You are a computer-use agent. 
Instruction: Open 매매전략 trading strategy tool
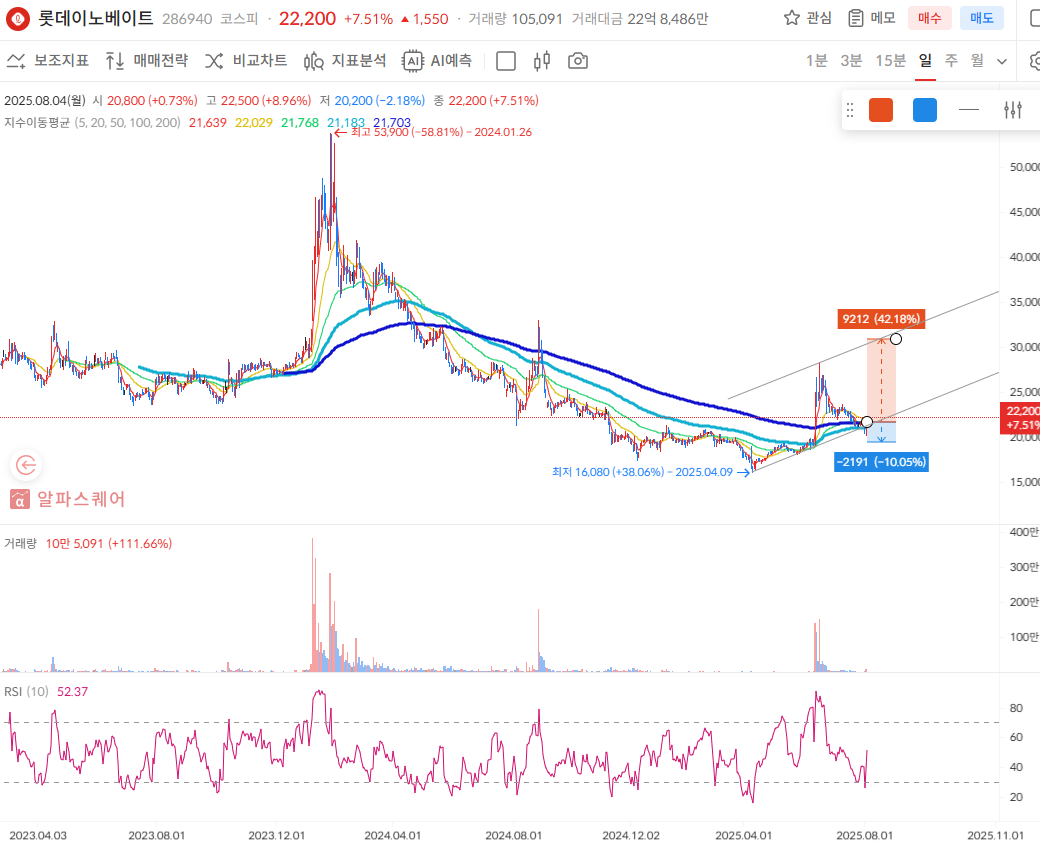point(147,61)
